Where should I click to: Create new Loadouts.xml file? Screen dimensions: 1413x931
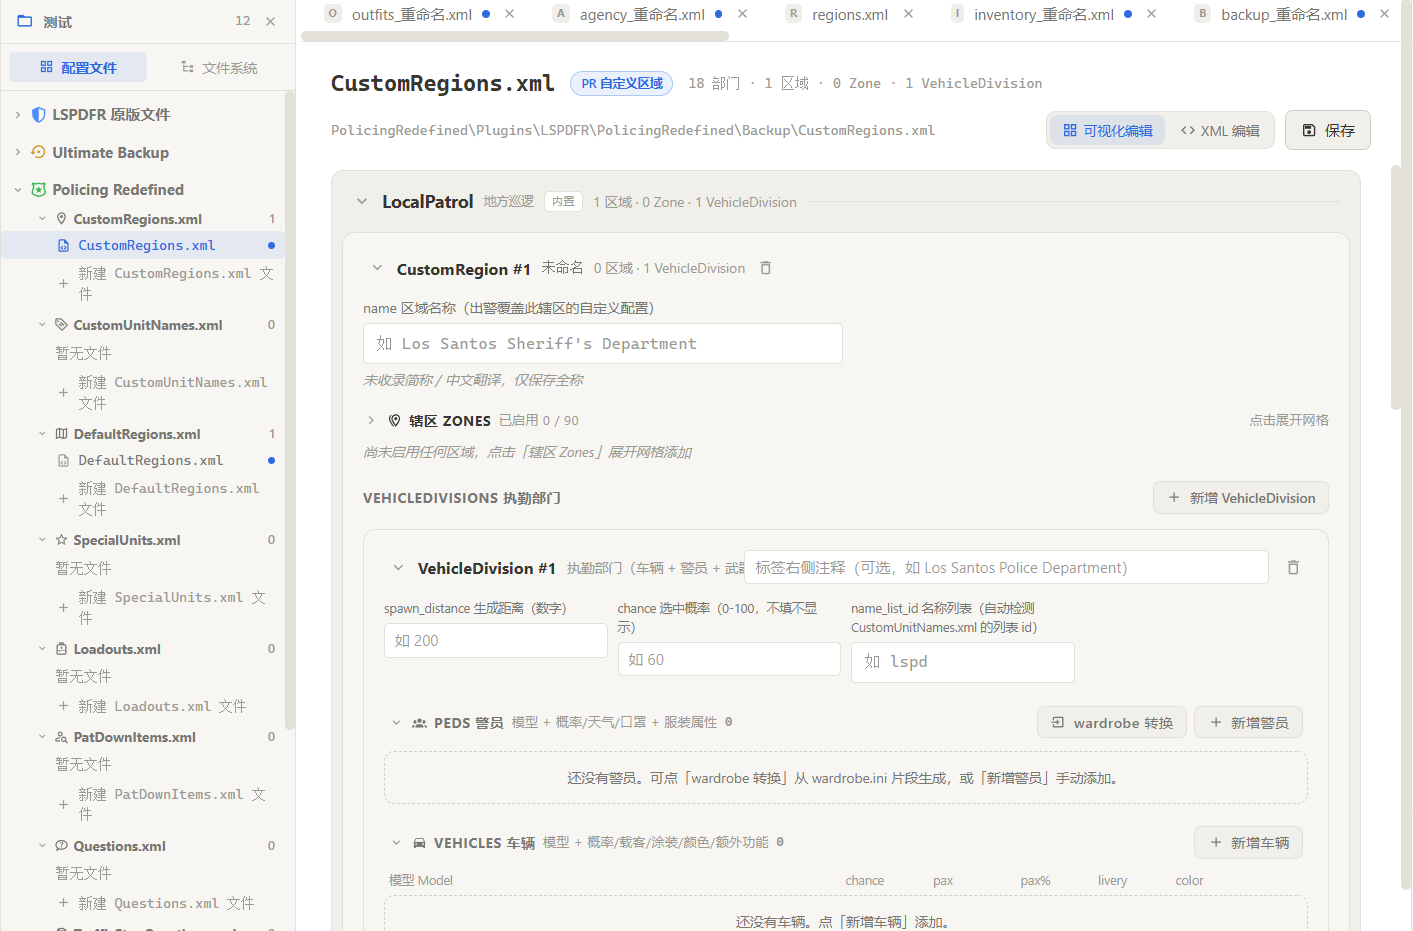tap(153, 706)
